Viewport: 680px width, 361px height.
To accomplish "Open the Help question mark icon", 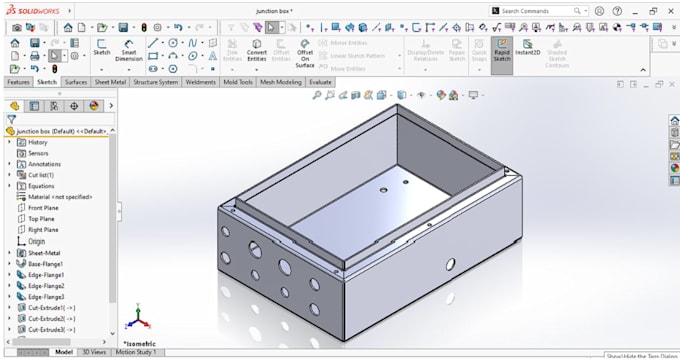I will point(617,11).
